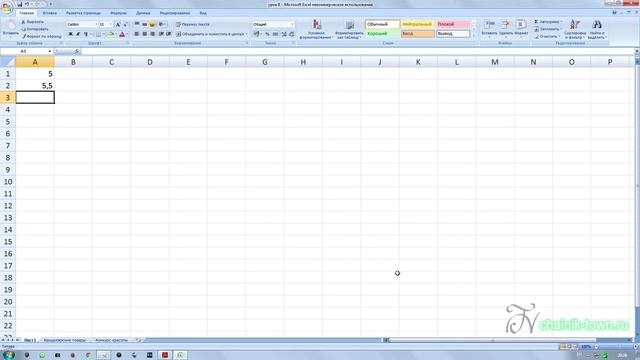Toggle underline formatting
The width and height of the screenshot is (640, 360).
(86, 34)
